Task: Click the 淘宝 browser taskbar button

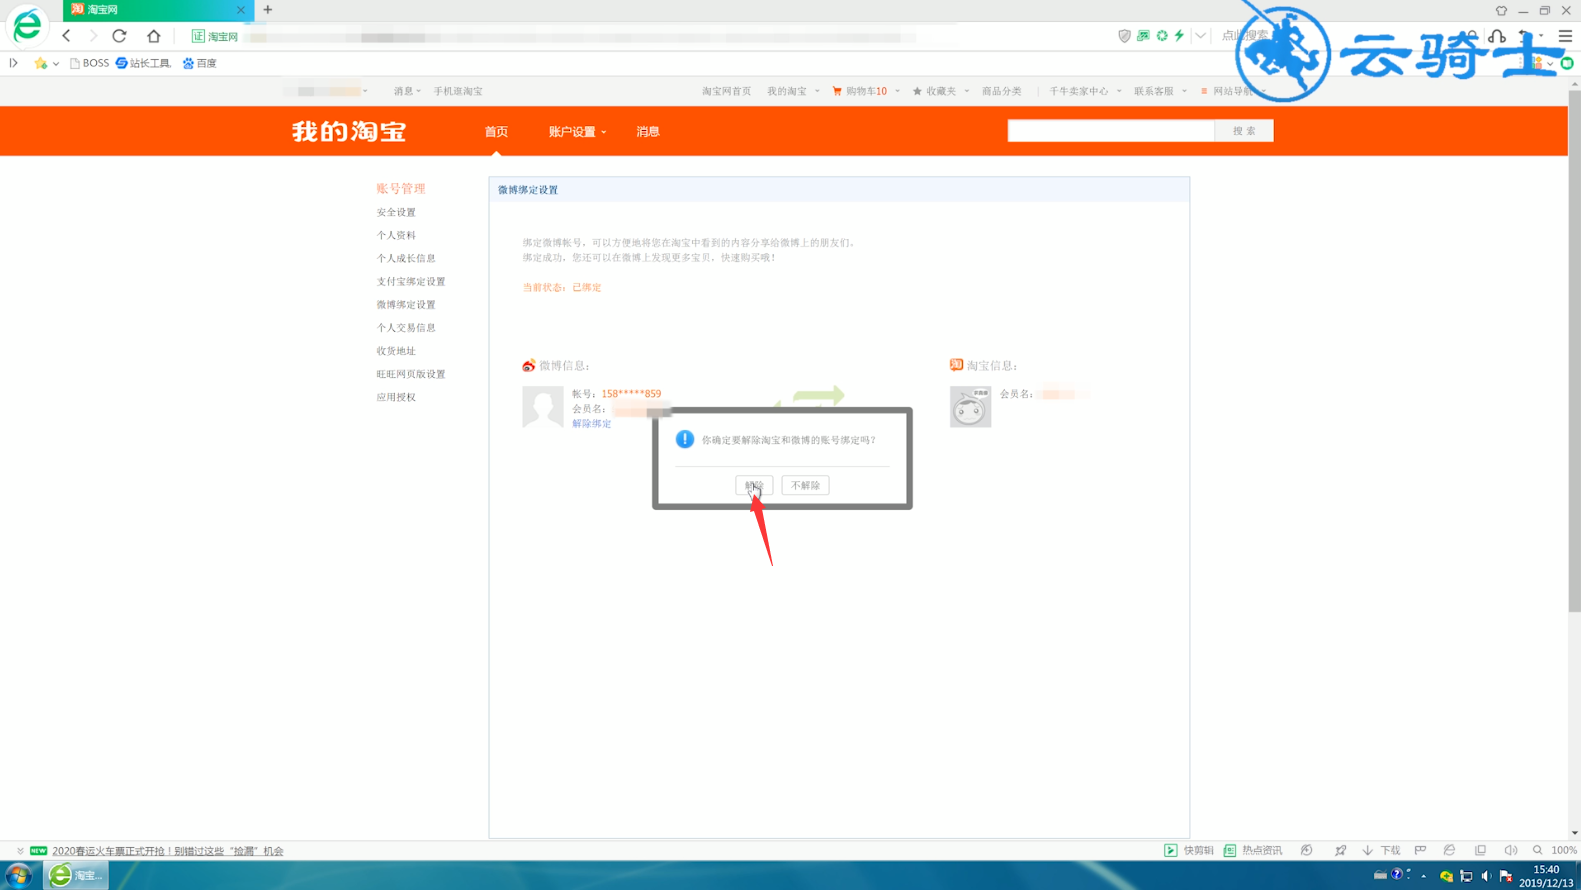Action: 77,876
